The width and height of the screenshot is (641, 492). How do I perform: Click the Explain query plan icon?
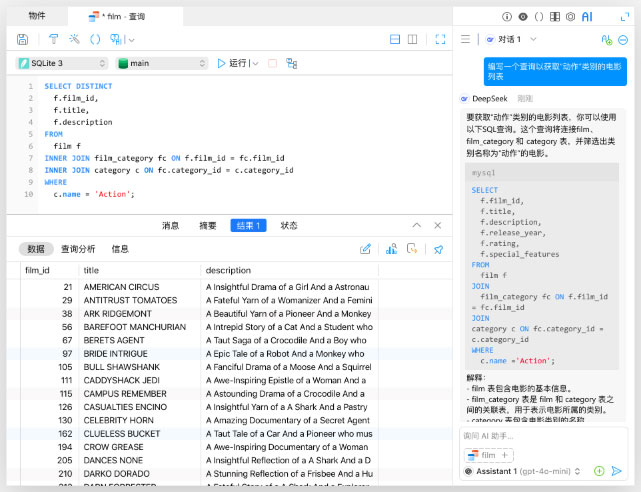point(291,63)
